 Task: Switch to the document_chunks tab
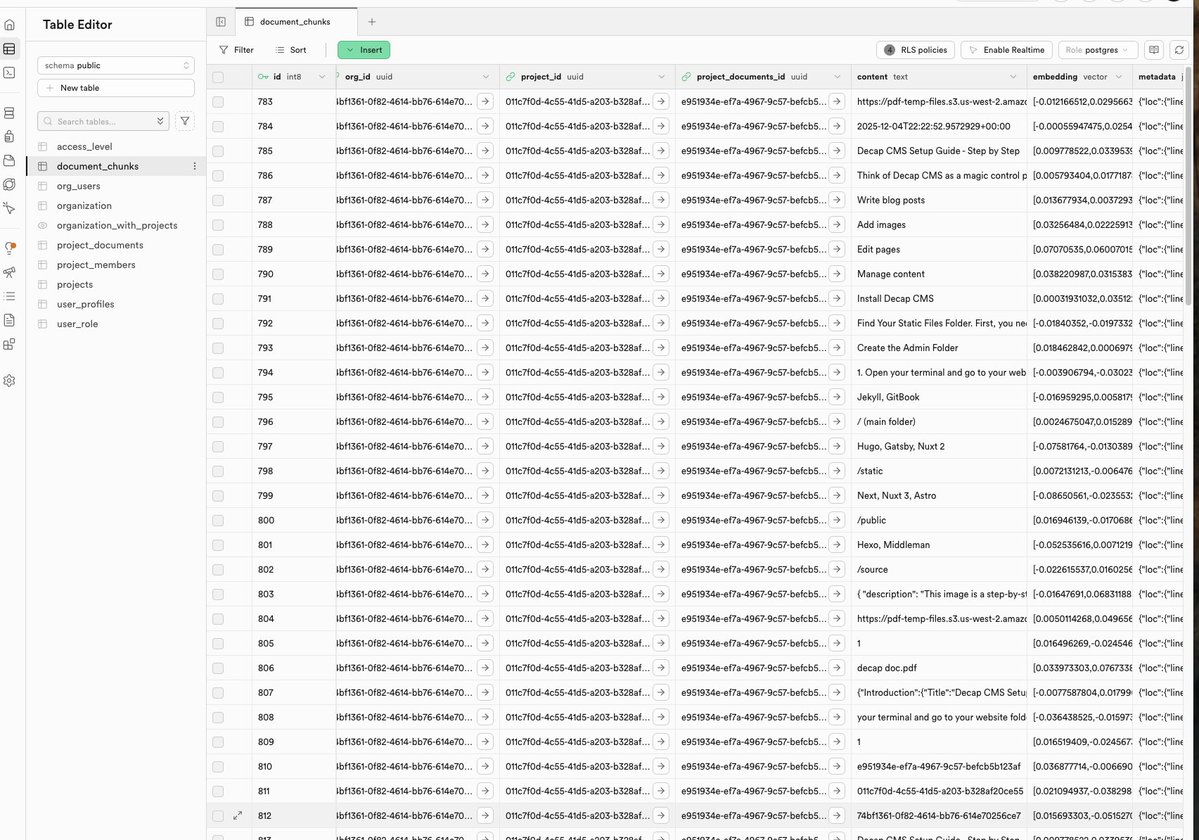pos(296,22)
